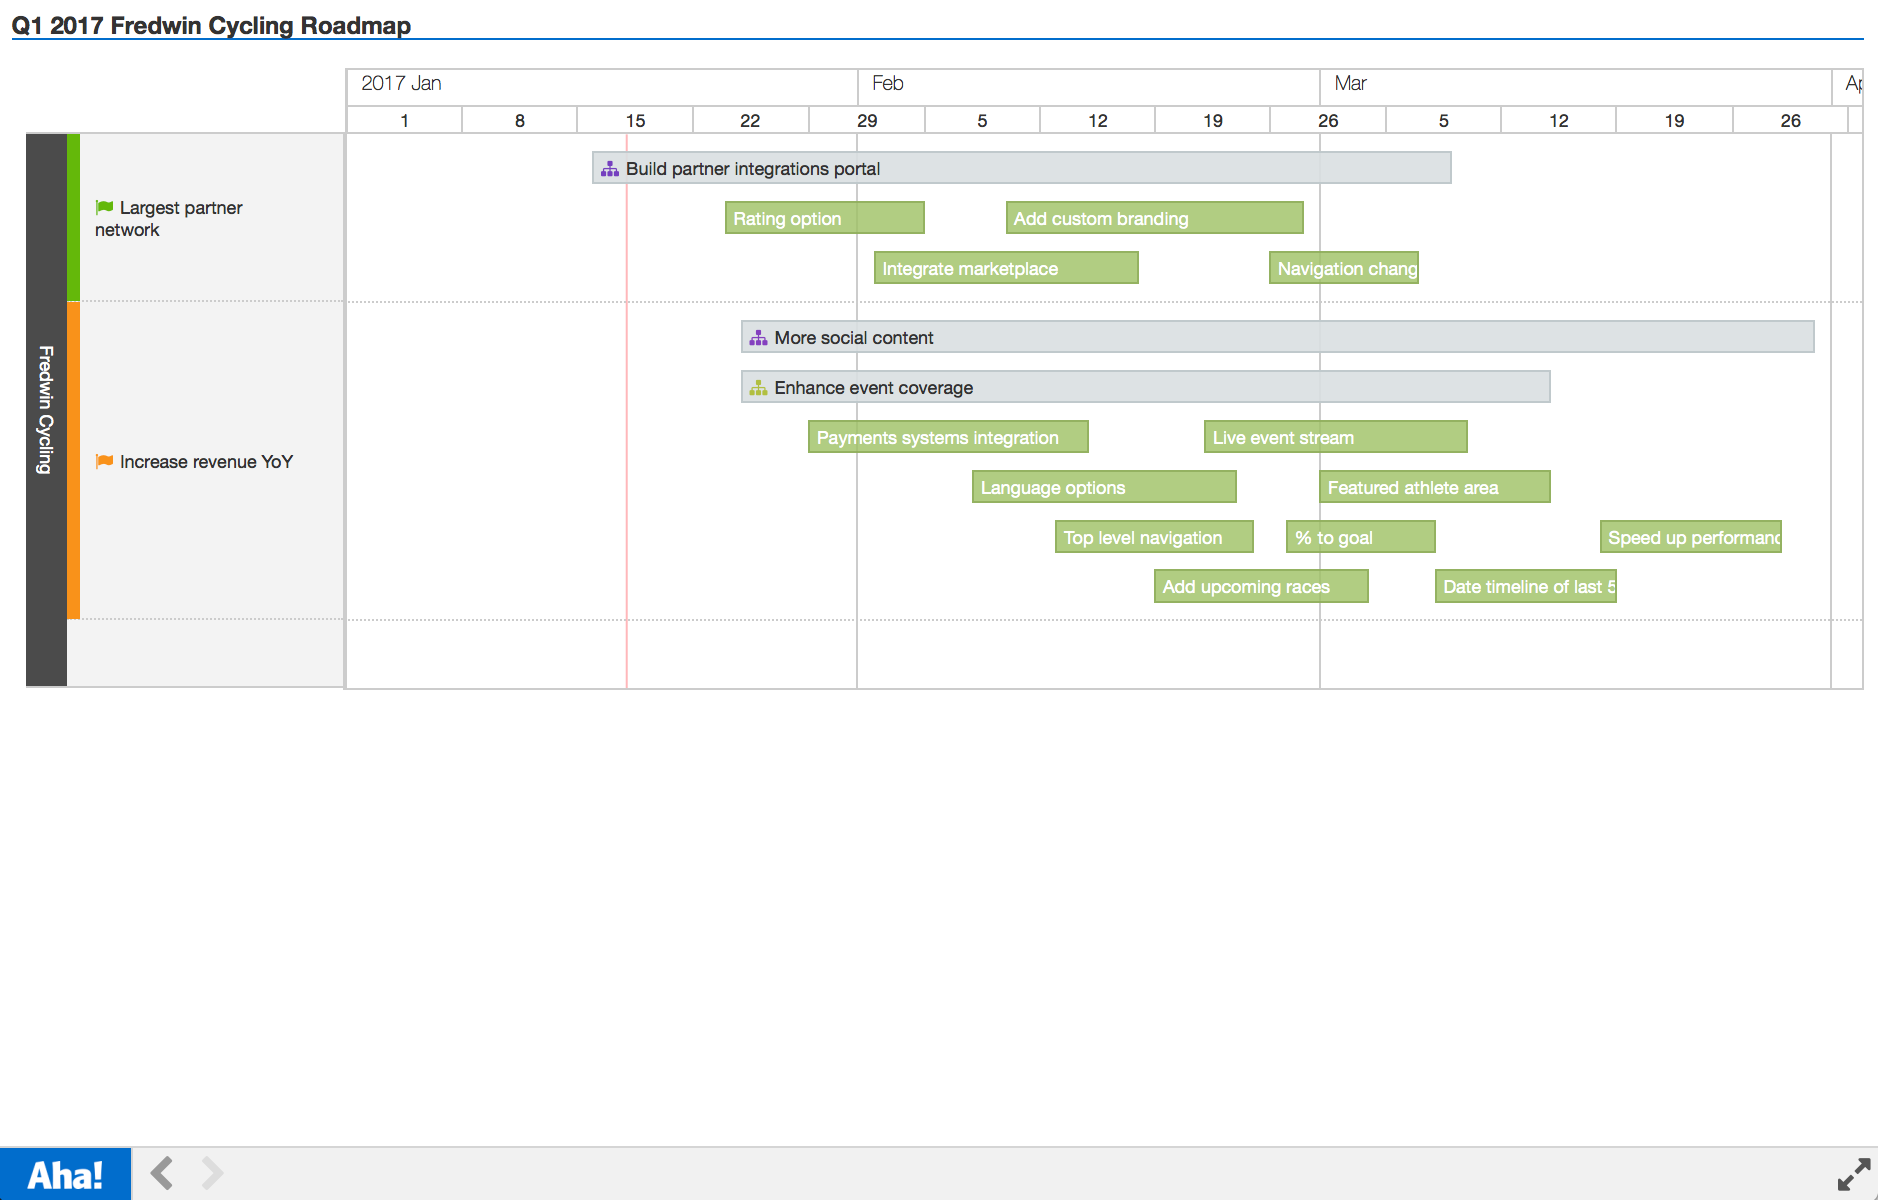The image size is (1878, 1200).
Task: Click the hierarchy icon on More social content
Action: point(759,338)
